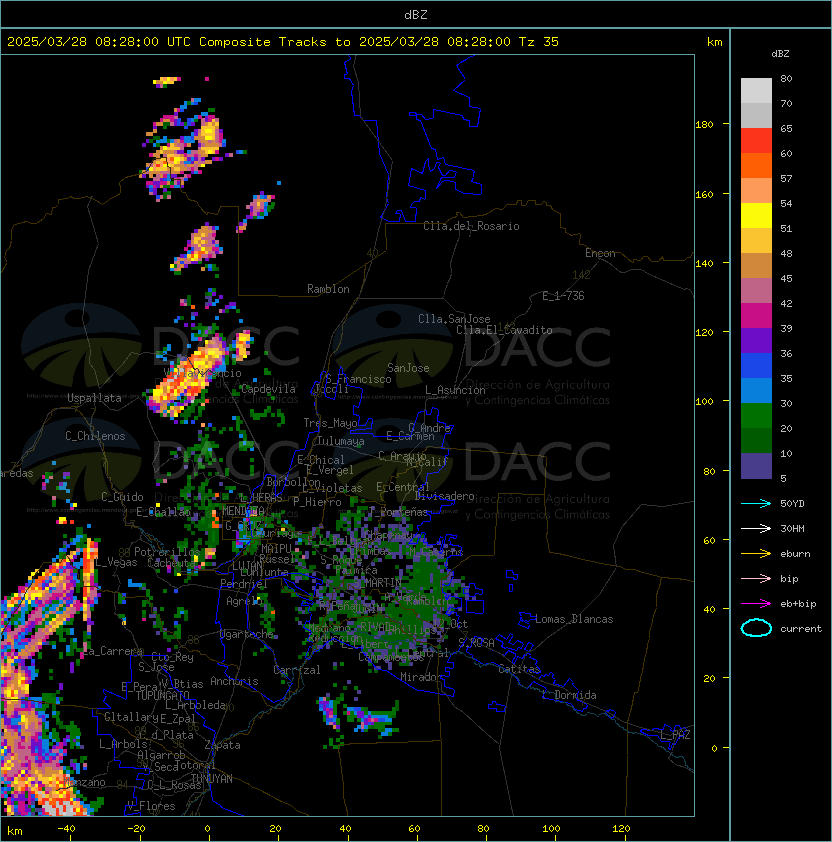Click the '50YD' legend label

click(x=792, y=503)
